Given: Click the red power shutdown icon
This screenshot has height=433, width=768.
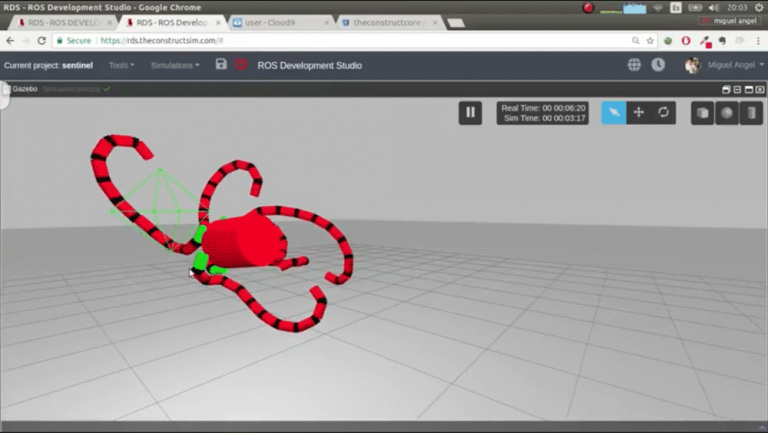Looking at the screenshot, I should (241, 64).
